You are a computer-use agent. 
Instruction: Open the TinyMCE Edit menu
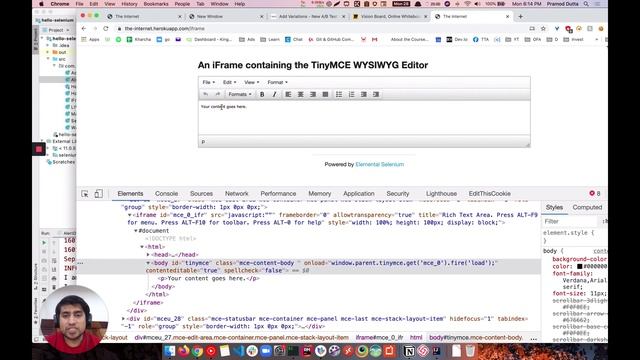(x=229, y=82)
